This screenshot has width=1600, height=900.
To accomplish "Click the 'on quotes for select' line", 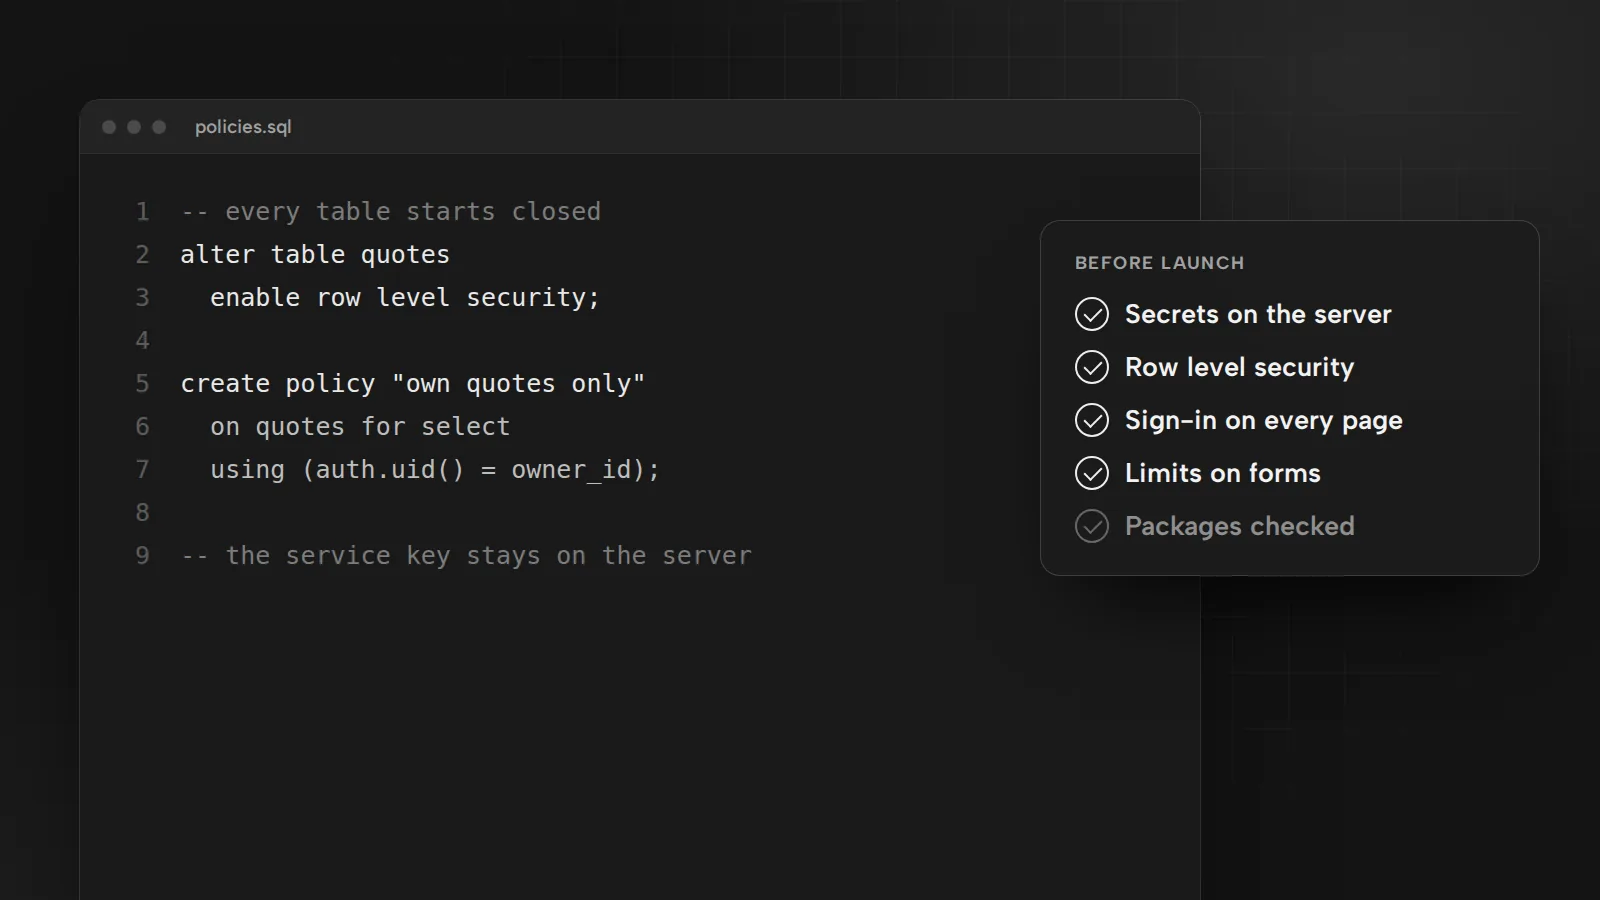I will (x=360, y=427).
